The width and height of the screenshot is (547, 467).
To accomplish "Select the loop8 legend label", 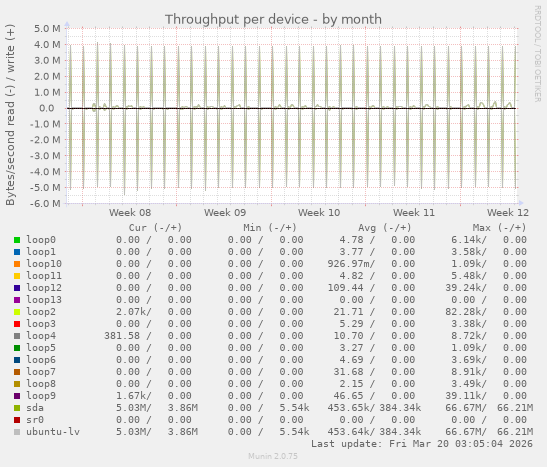I will (41, 384).
